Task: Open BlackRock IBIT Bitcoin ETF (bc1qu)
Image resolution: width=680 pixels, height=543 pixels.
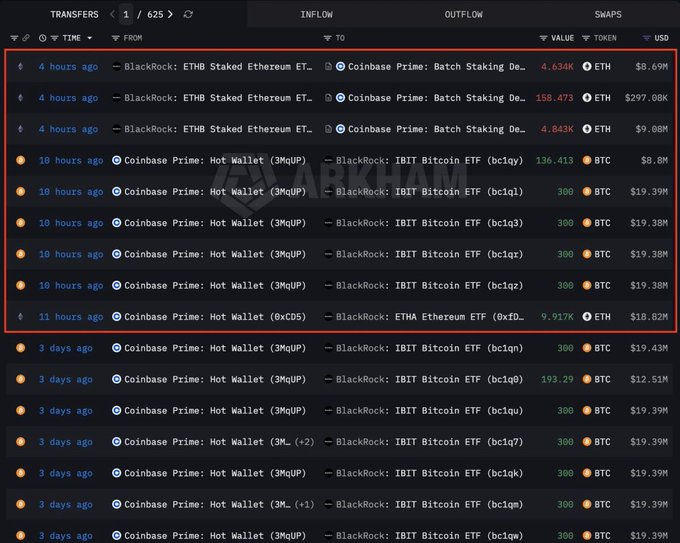Action: pyautogui.click(x=429, y=410)
